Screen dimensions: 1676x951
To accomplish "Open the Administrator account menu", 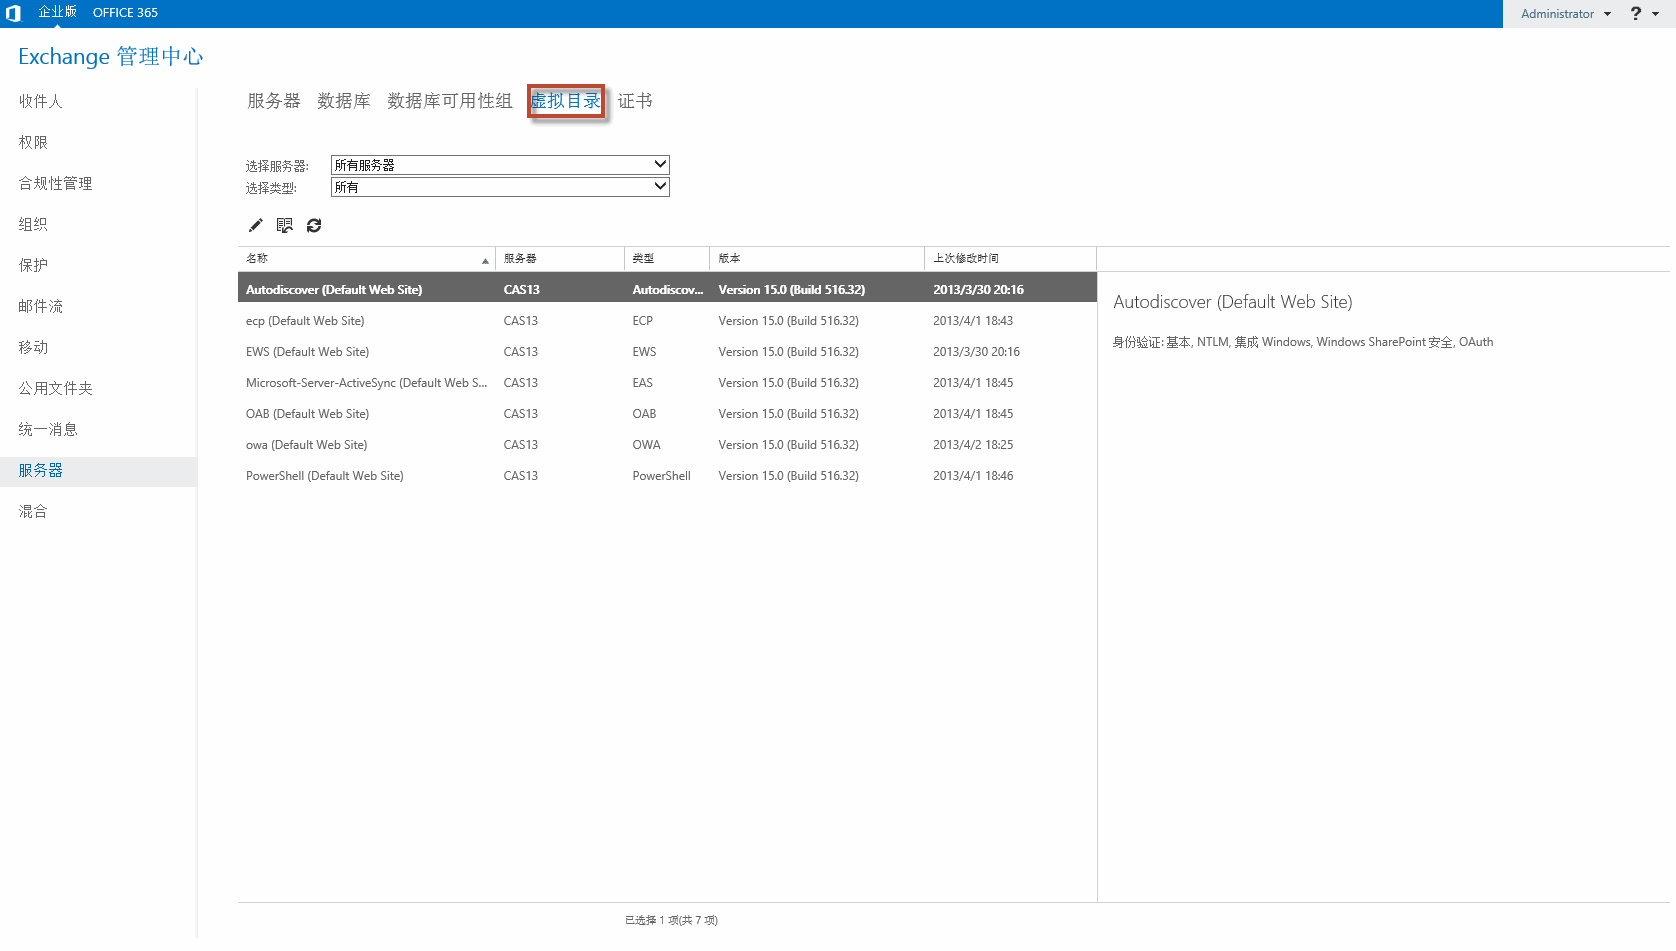I will point(1565,14).
